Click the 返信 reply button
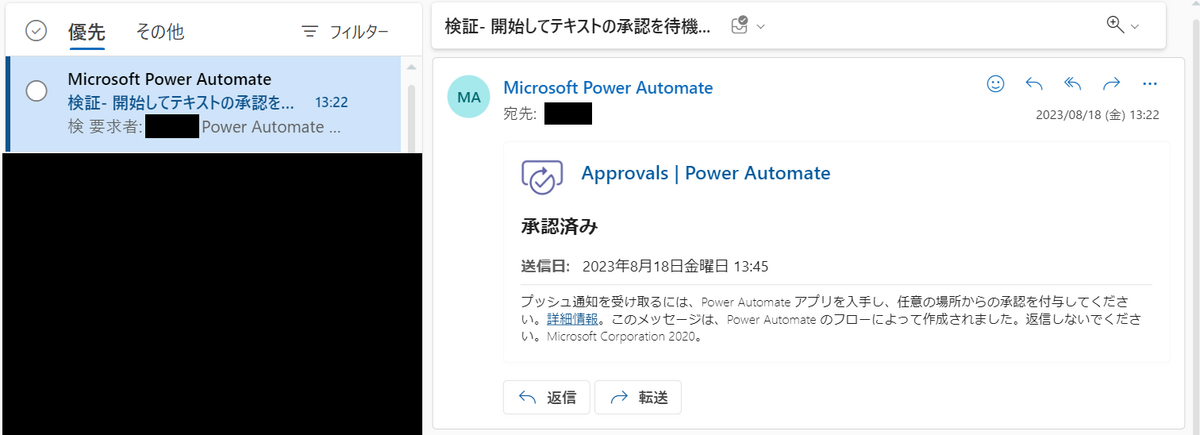Image resolution: width=1200 pixels, height=435 pixels. (546, 397)
